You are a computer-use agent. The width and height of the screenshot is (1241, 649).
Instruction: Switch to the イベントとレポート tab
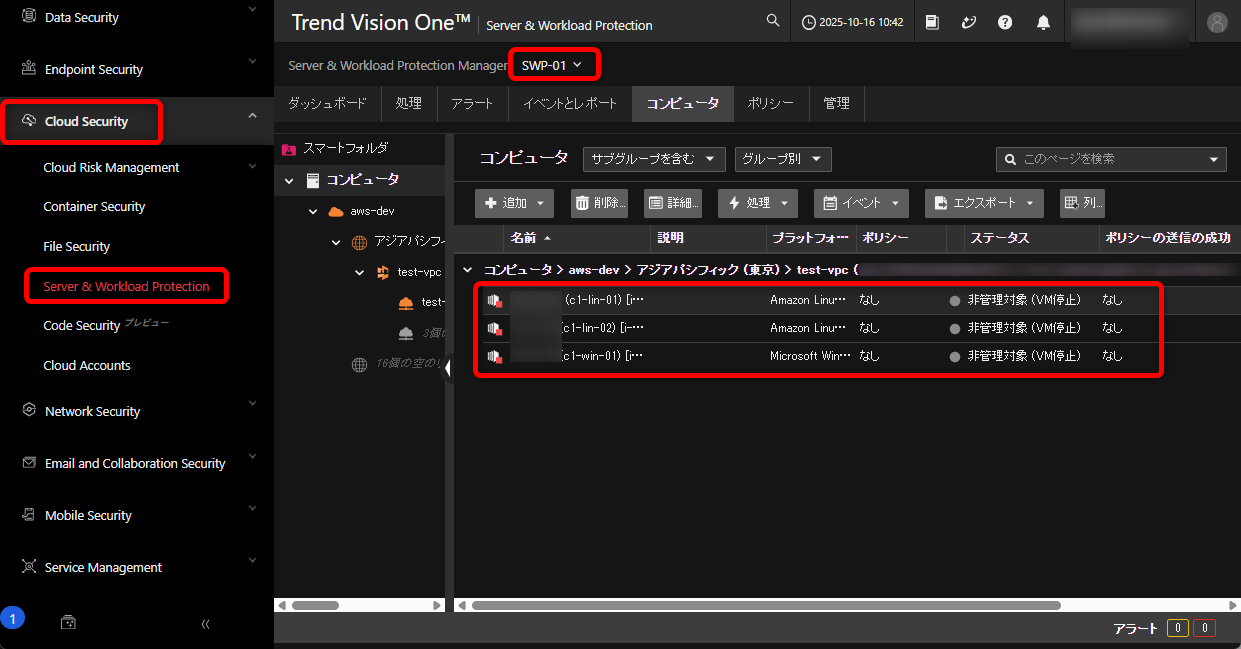coord(570,103)
